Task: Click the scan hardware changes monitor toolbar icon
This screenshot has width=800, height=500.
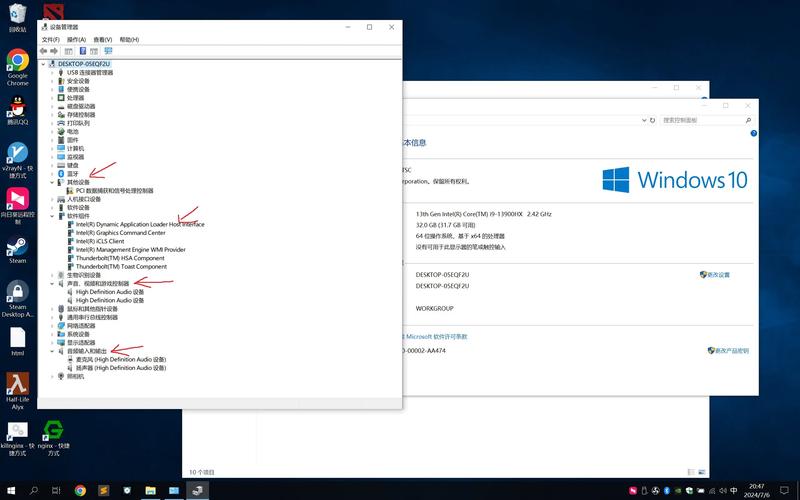Action: pos(108,51)
